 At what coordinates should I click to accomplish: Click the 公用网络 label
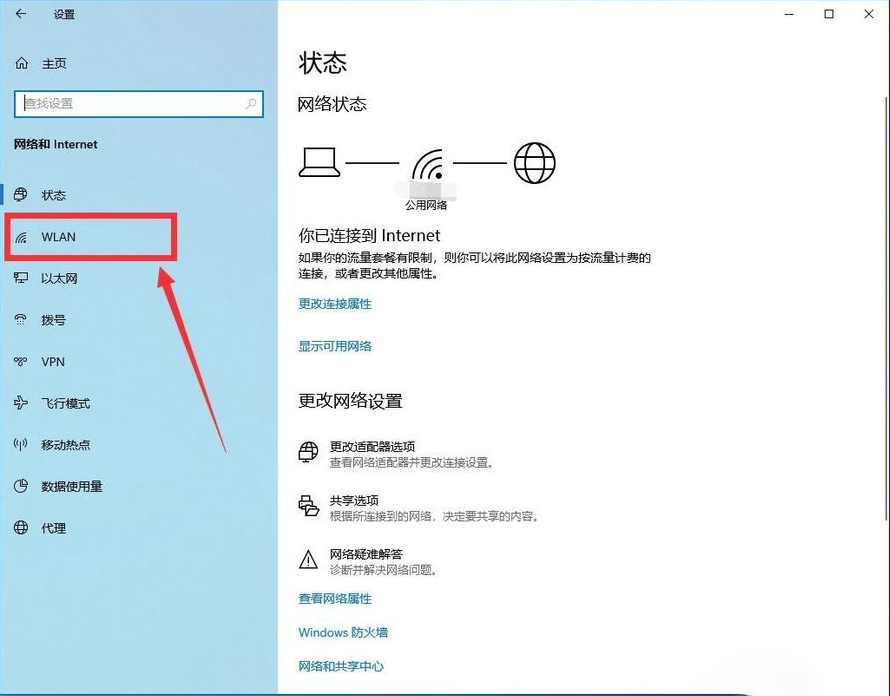tap(426, 205)
